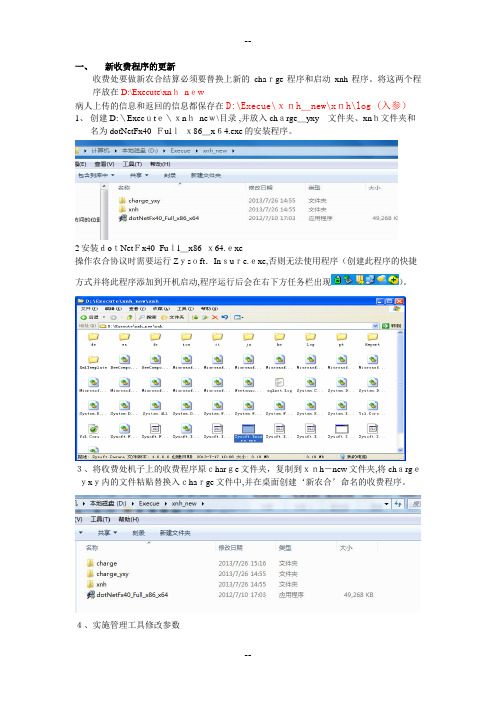Click green lock tray icon in taskbar strip

tap(338, 280)
